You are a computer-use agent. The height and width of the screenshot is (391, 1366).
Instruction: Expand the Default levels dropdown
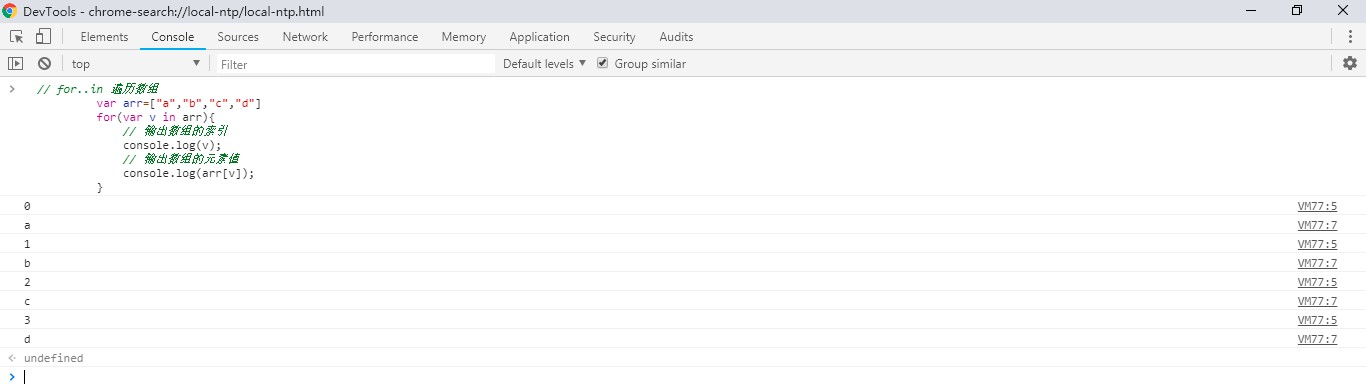click(544, 64)
